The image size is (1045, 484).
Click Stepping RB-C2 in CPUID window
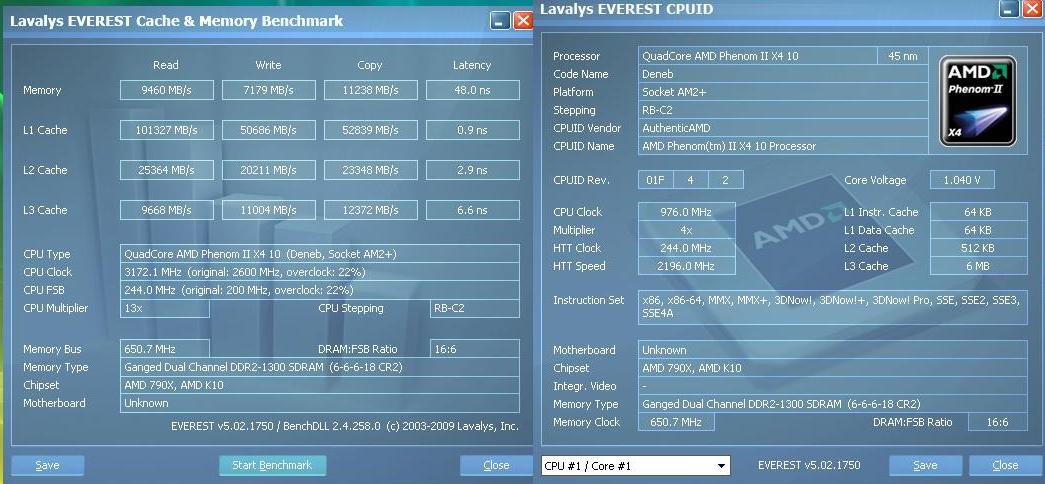point(783,110)
